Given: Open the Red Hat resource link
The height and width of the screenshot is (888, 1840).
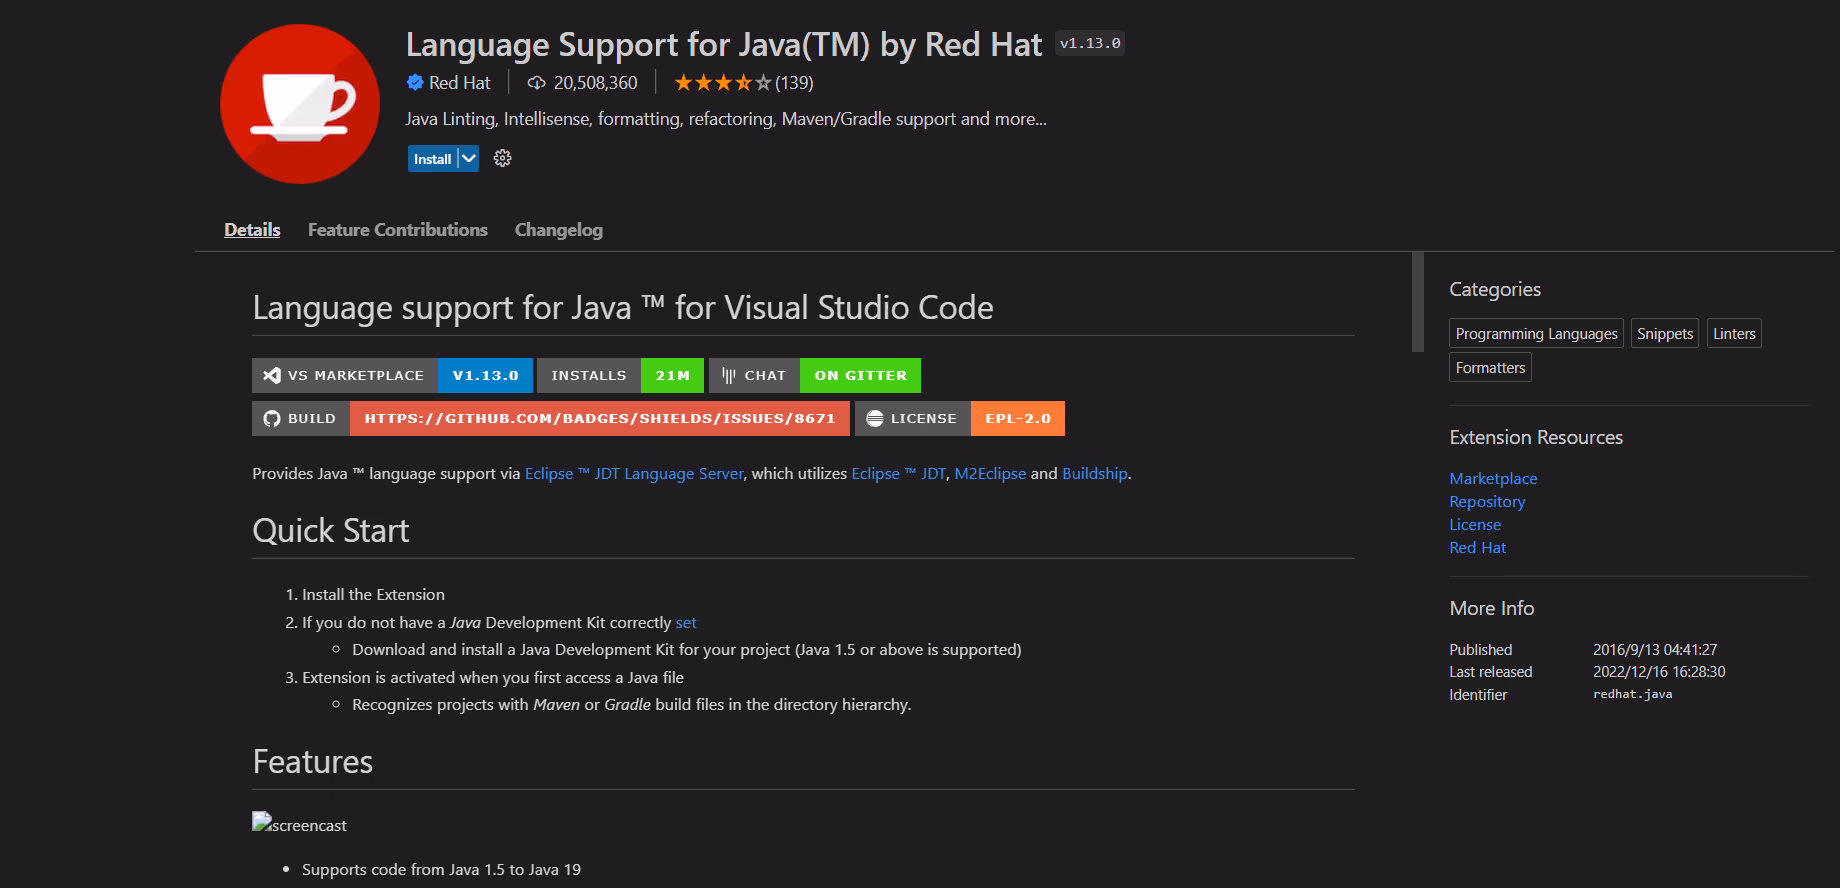Looking at the screenshot, I should pos(1477,548).
